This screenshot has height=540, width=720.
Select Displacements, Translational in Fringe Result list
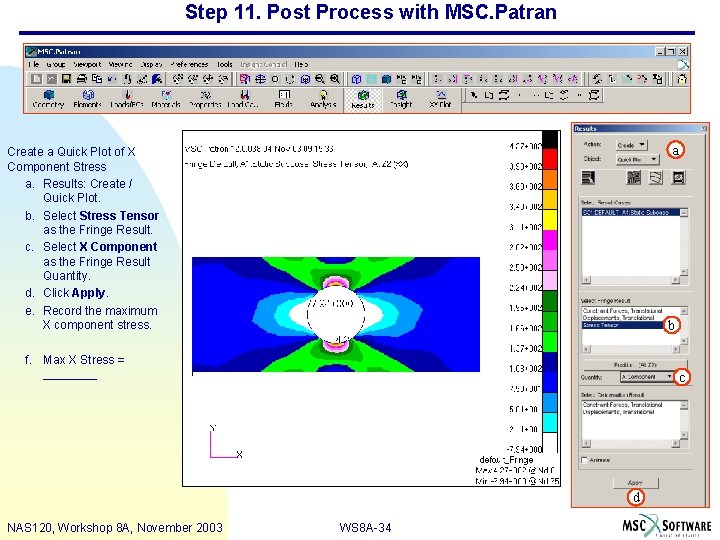[618, 318]
